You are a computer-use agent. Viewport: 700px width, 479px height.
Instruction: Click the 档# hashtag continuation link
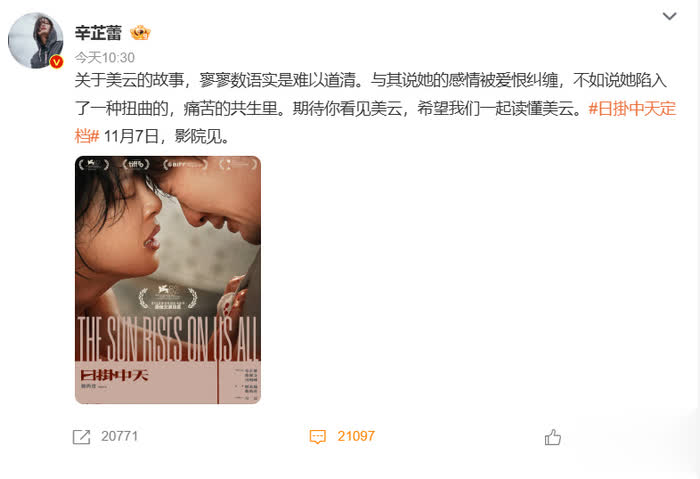click(87, 136)
